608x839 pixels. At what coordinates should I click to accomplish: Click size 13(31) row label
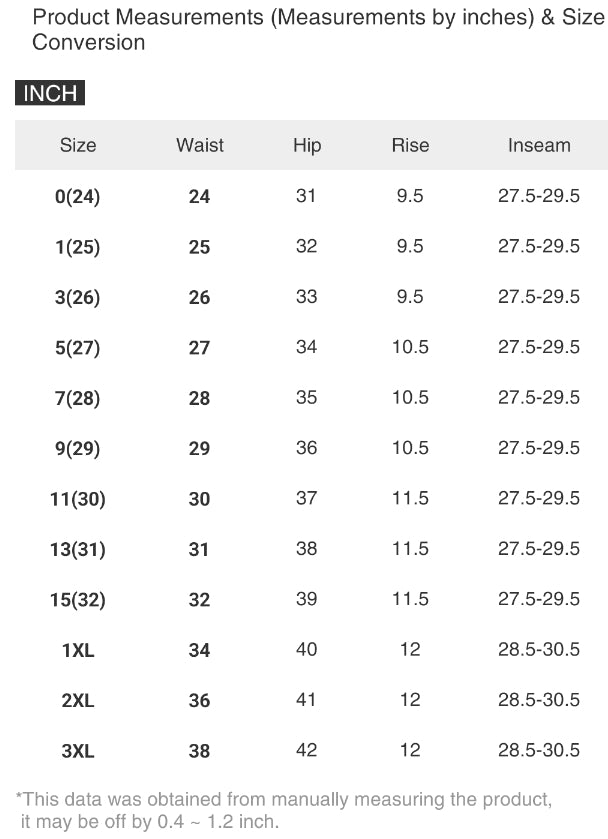(x=78, y=550)
